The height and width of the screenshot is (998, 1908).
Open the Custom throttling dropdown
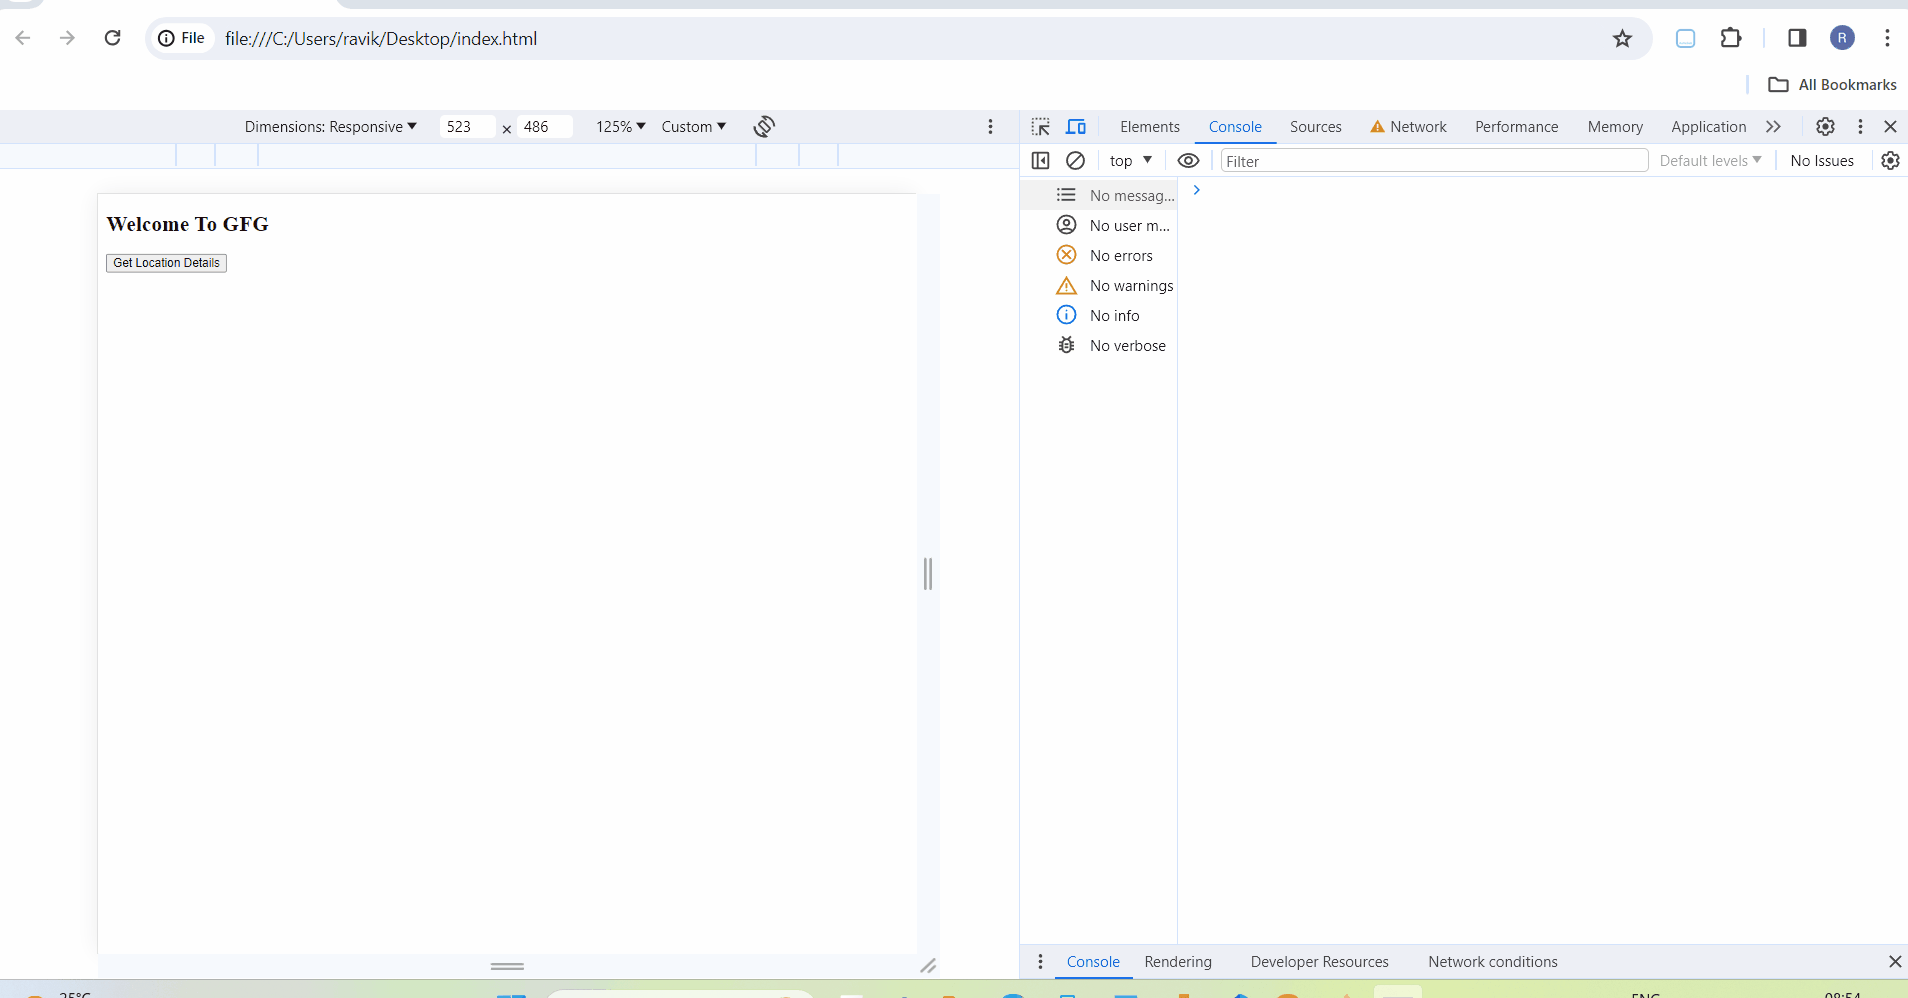[x=694, y=127]
